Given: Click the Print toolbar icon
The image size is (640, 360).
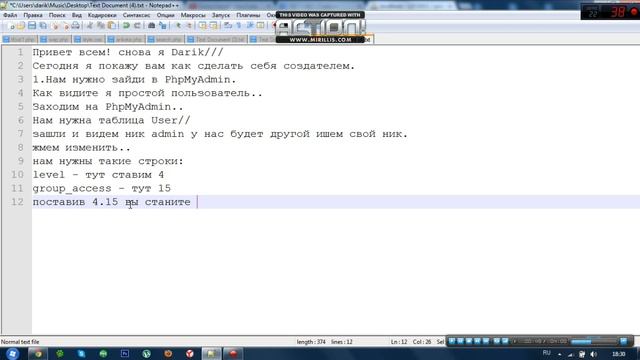Looking at the screenshot, I should pyautogui.click(x=76, y=26).
